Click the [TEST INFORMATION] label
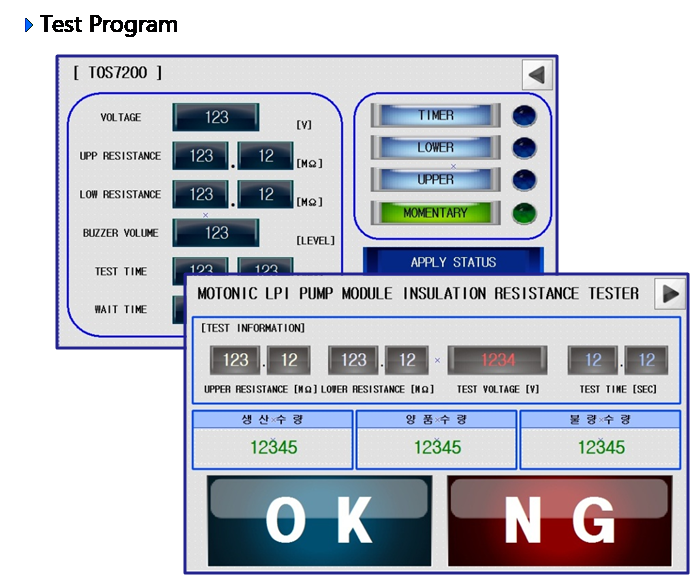Screen dimensions: 690x575 point(253,328)
